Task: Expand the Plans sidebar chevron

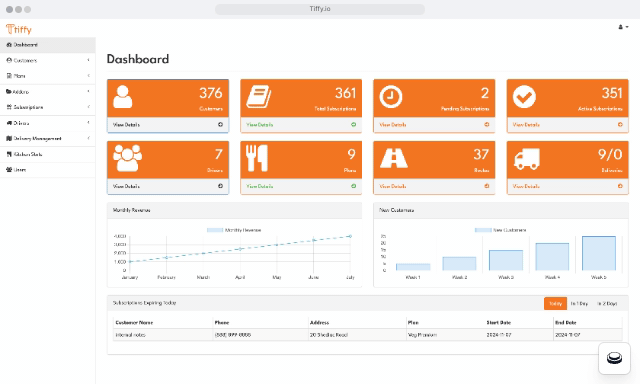Action: click(x=89, y=76)
